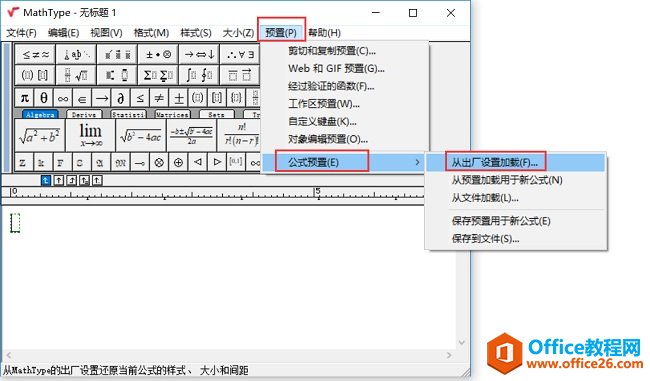This screenshot has width=650, height=381.
Task: Insert parentheses template from small bar
Action: pyautogui.click(x=198, y=98)
